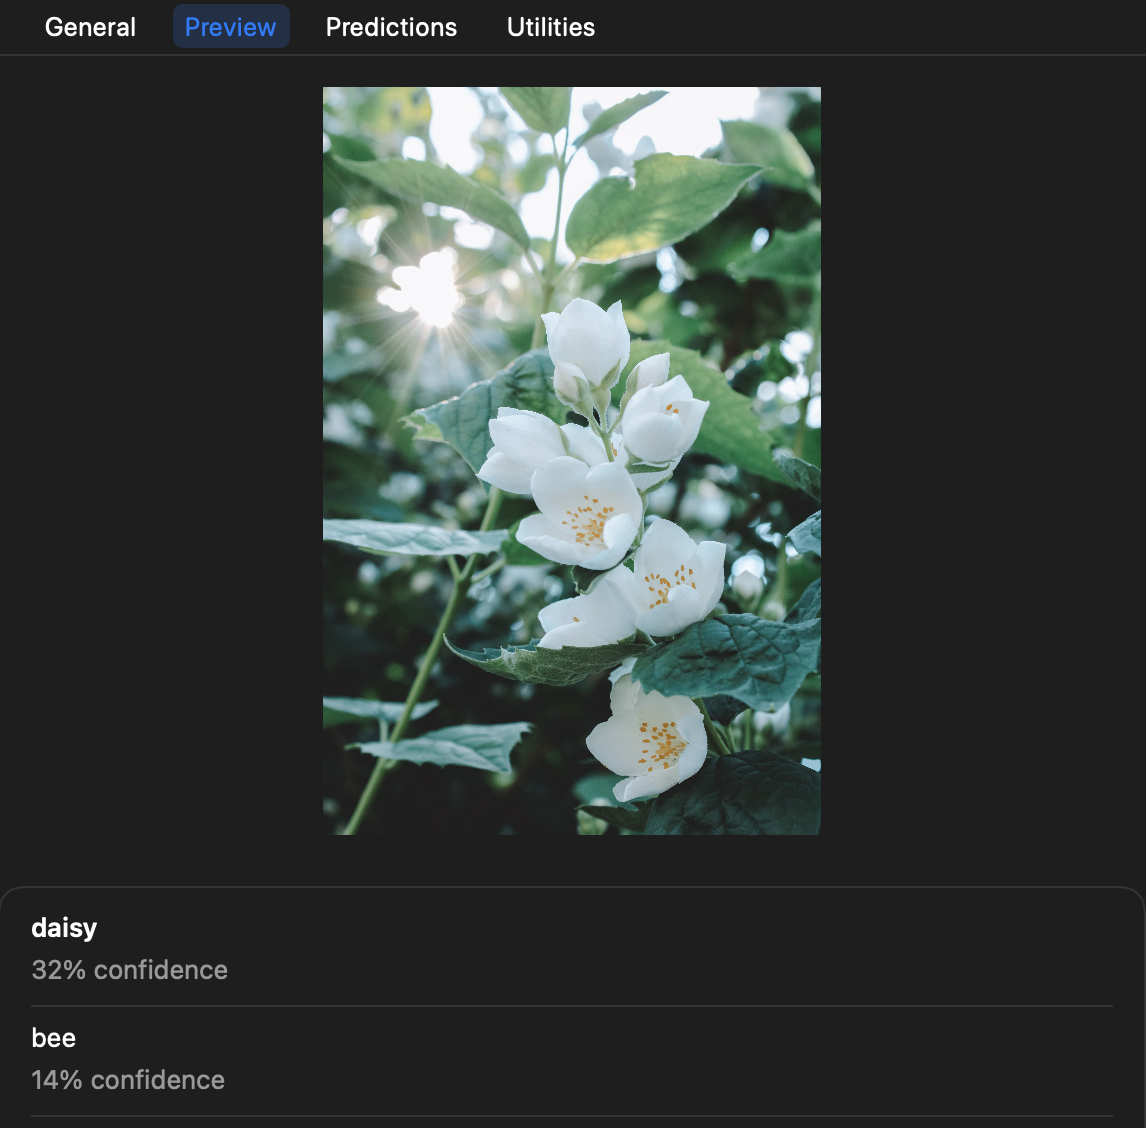Screen dimensions: 1146x1128
Task: Click the topmost white flower bud
Action: point(586,340)
